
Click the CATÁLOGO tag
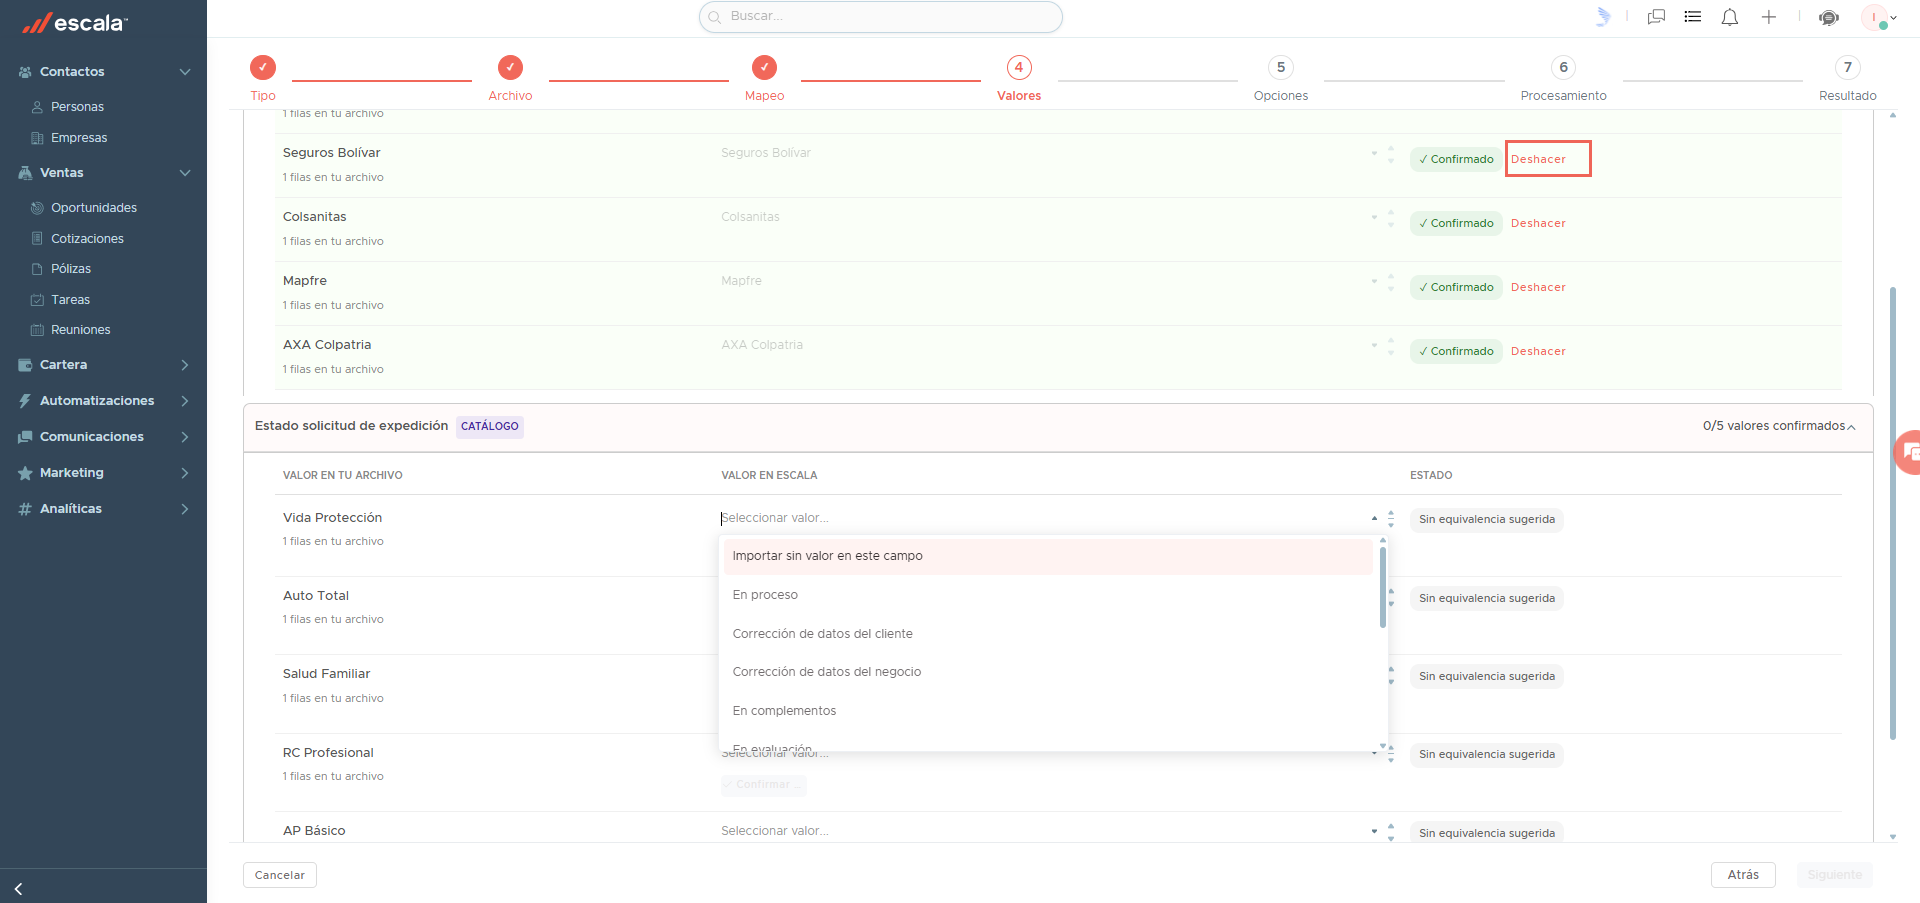pyautogui.click(x=490, y=427)
